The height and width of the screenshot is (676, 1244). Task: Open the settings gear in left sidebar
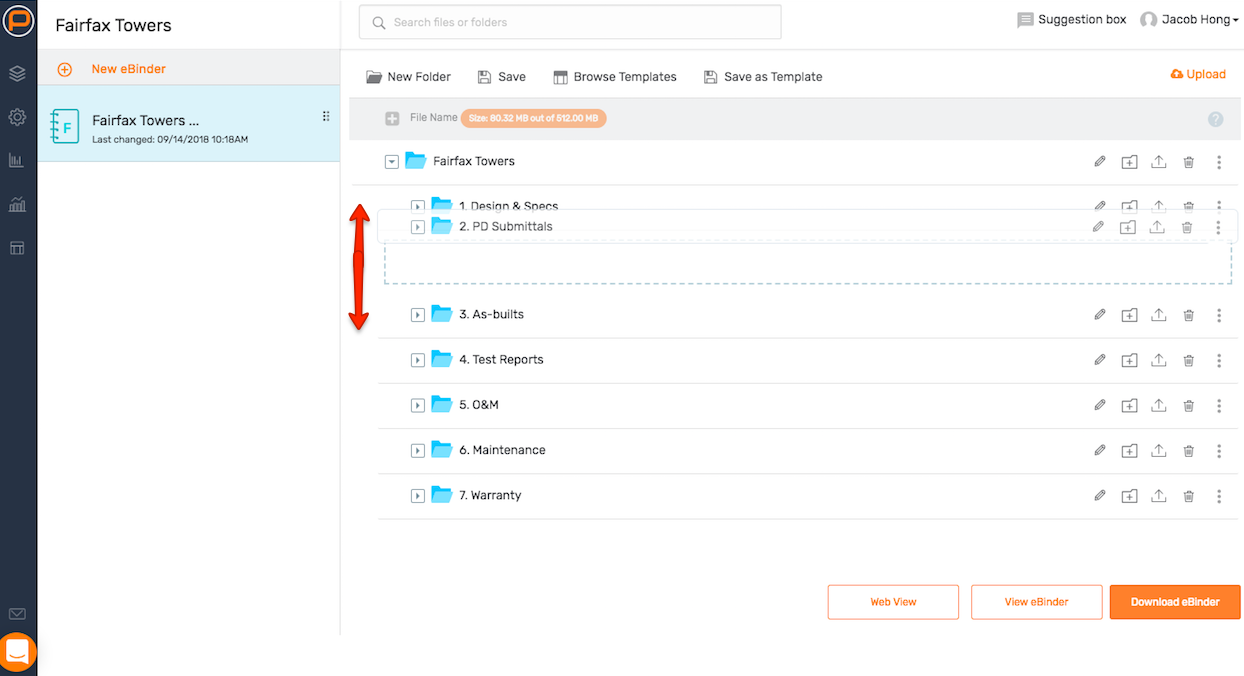(x=17, y=117)
